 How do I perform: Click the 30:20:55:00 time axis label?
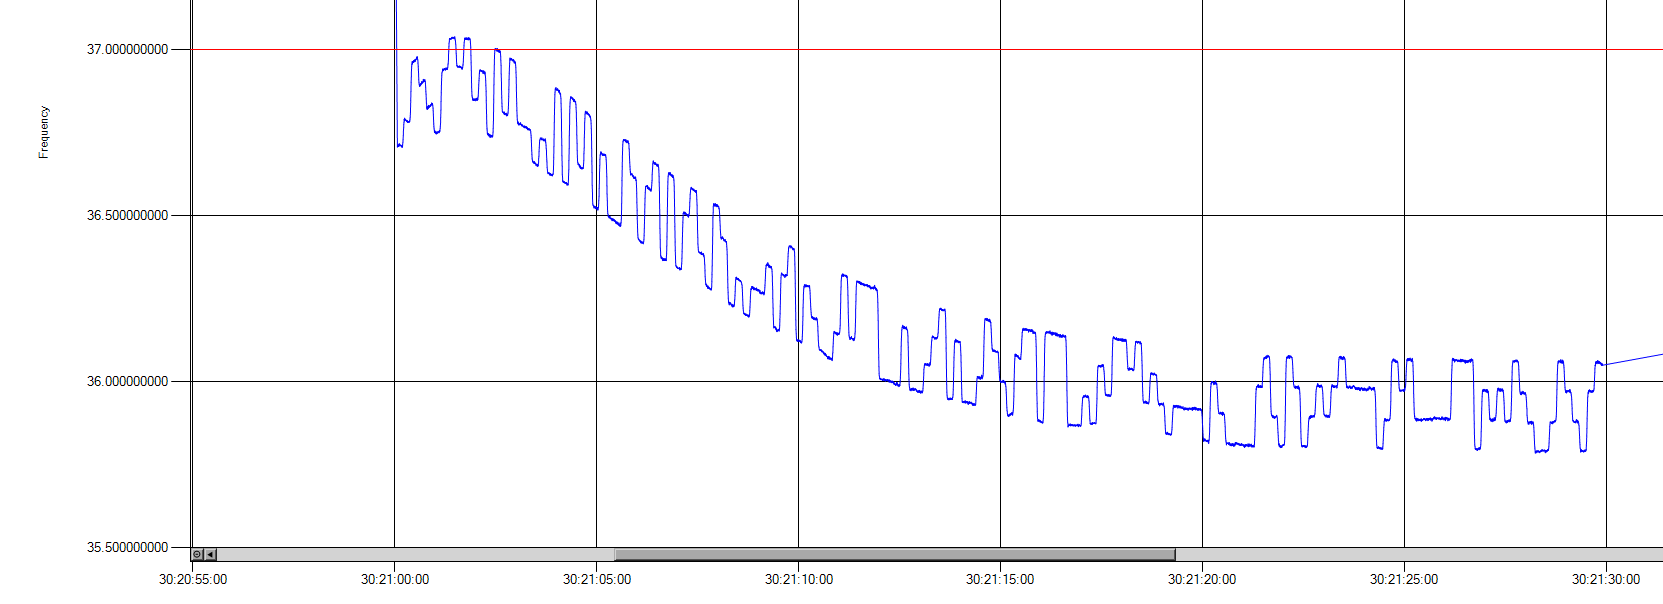193,579
